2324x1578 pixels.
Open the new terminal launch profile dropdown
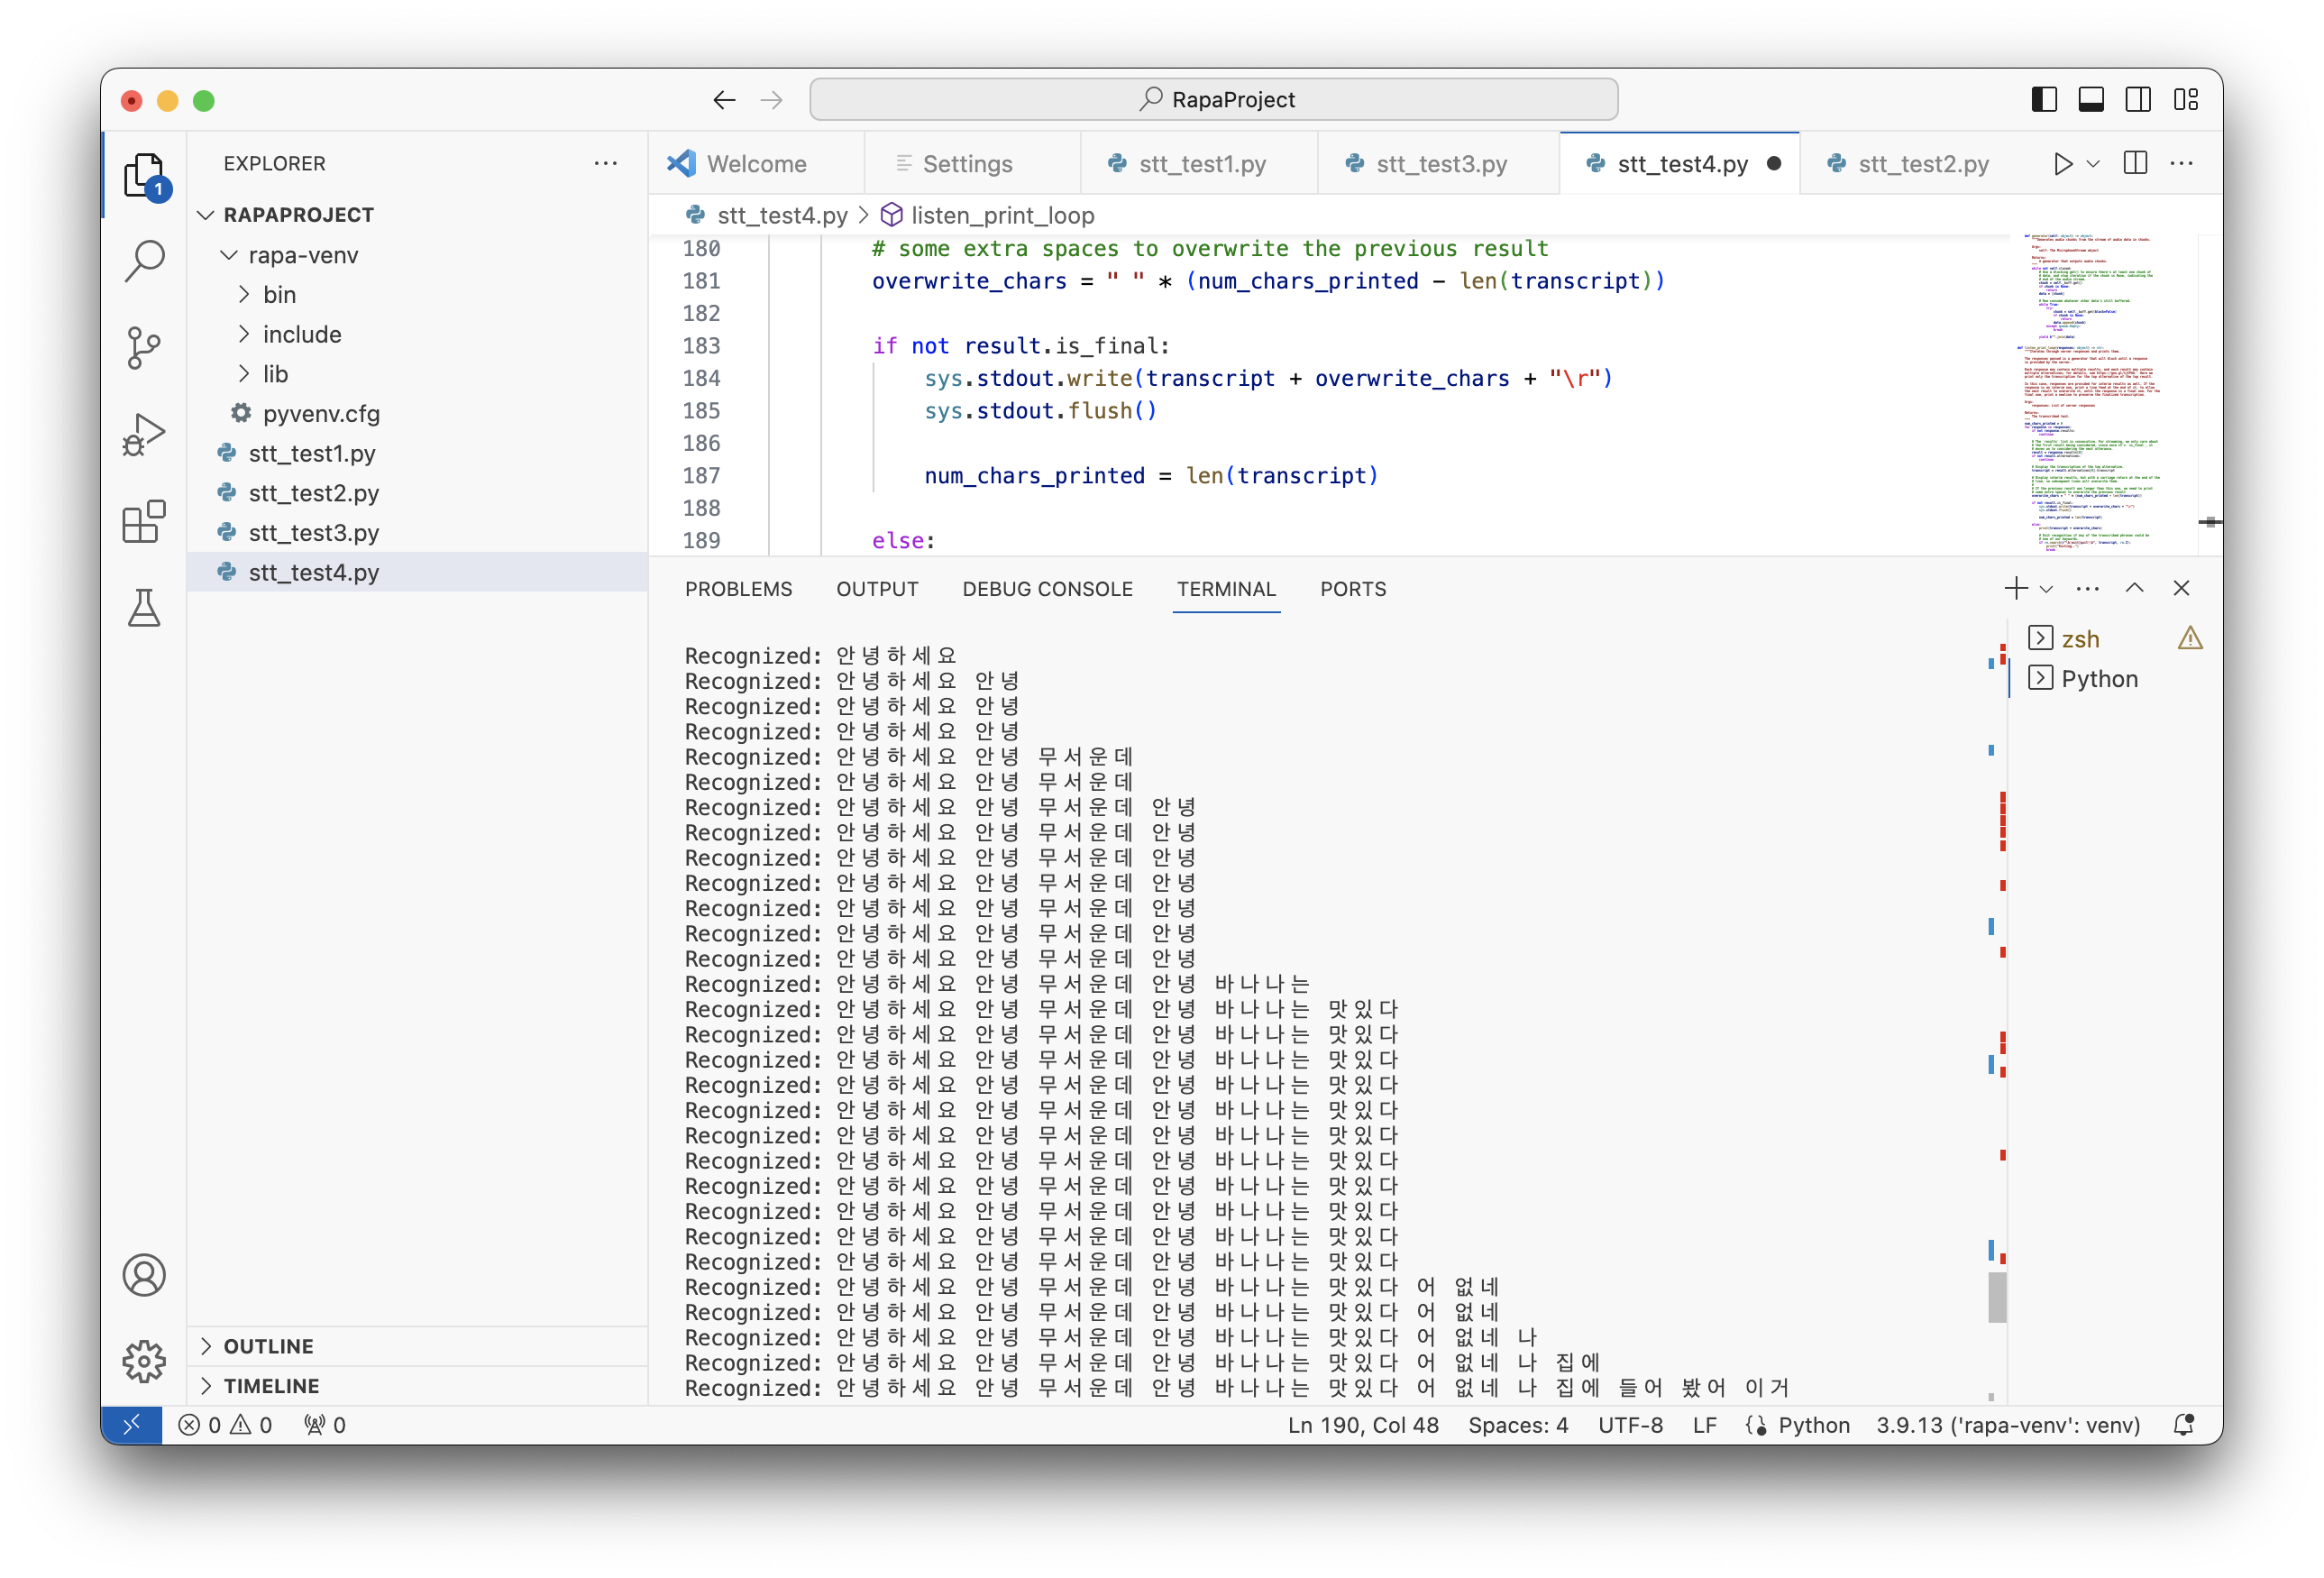(x=2047, y=589)
